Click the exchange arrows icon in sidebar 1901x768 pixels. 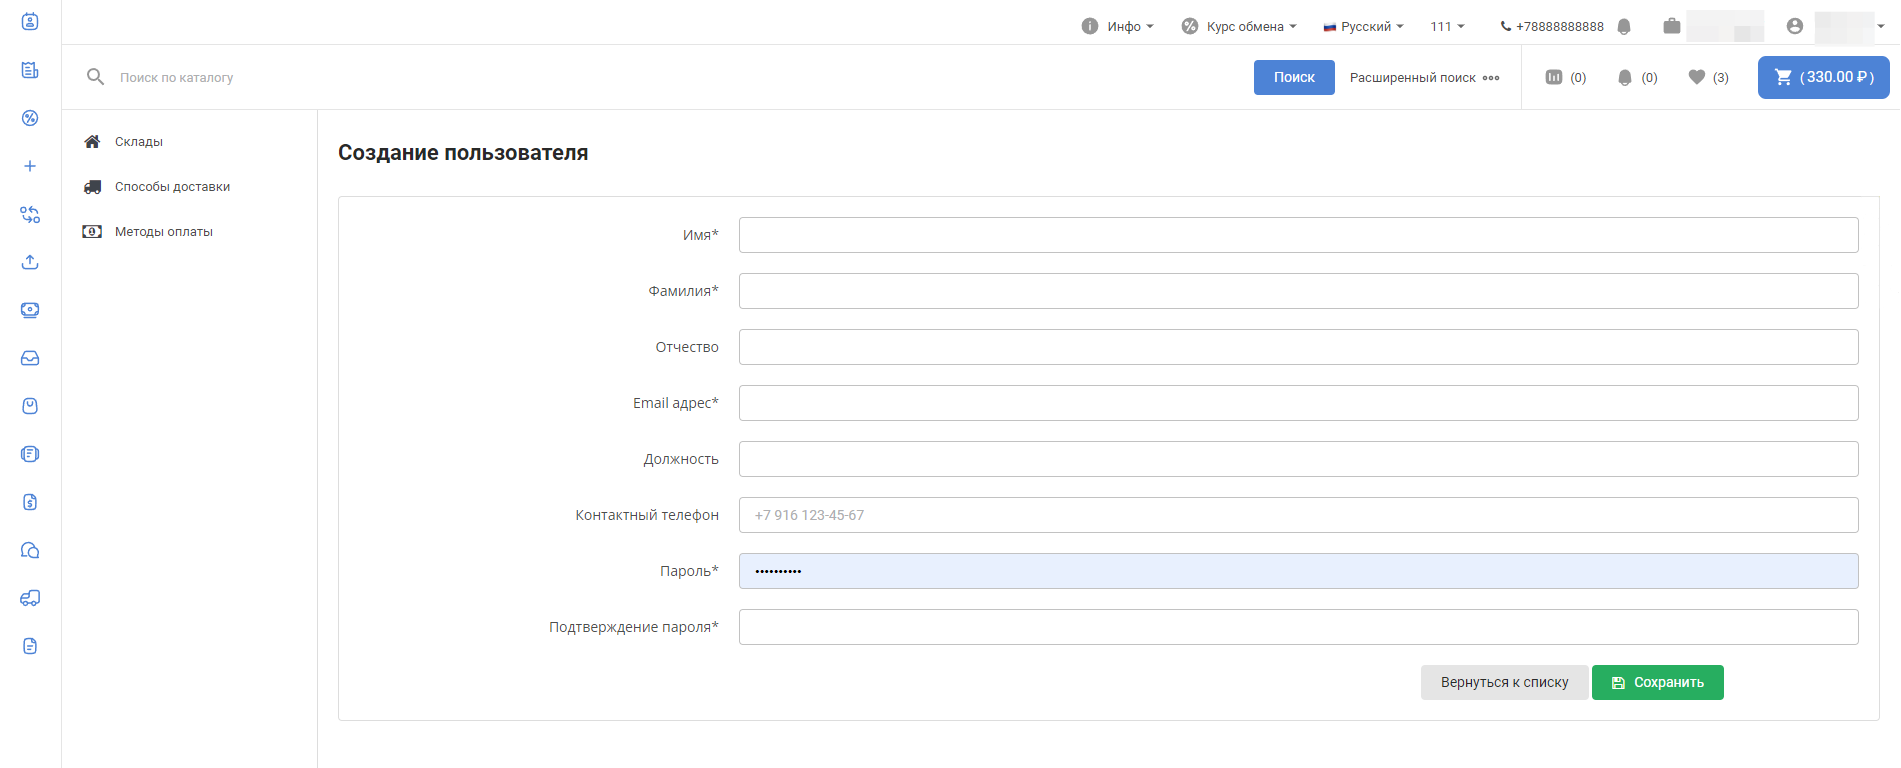30,214
